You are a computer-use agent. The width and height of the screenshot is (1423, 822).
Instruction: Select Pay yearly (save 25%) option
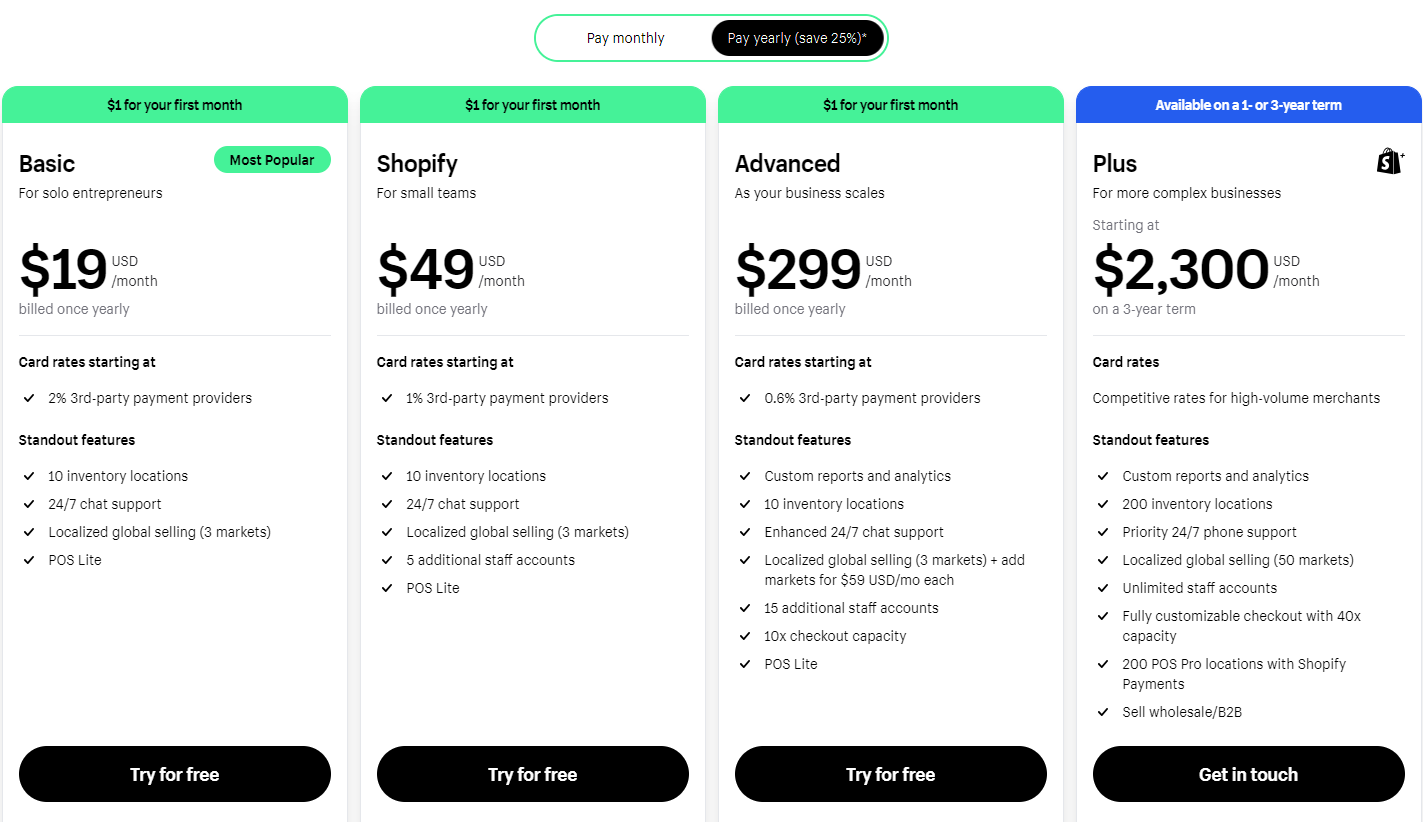tap(797, 38)
